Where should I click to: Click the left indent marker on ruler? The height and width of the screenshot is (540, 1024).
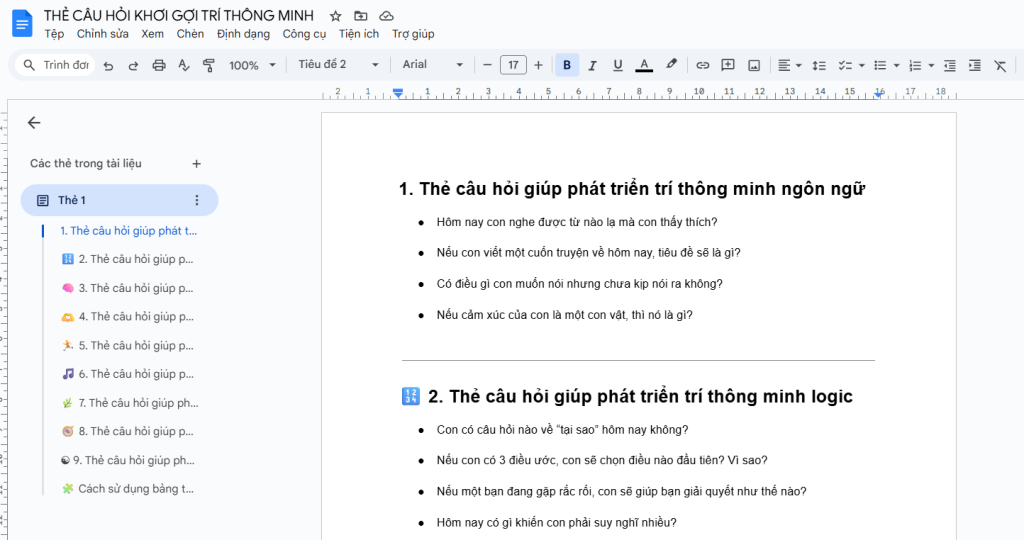click(398, 93)
